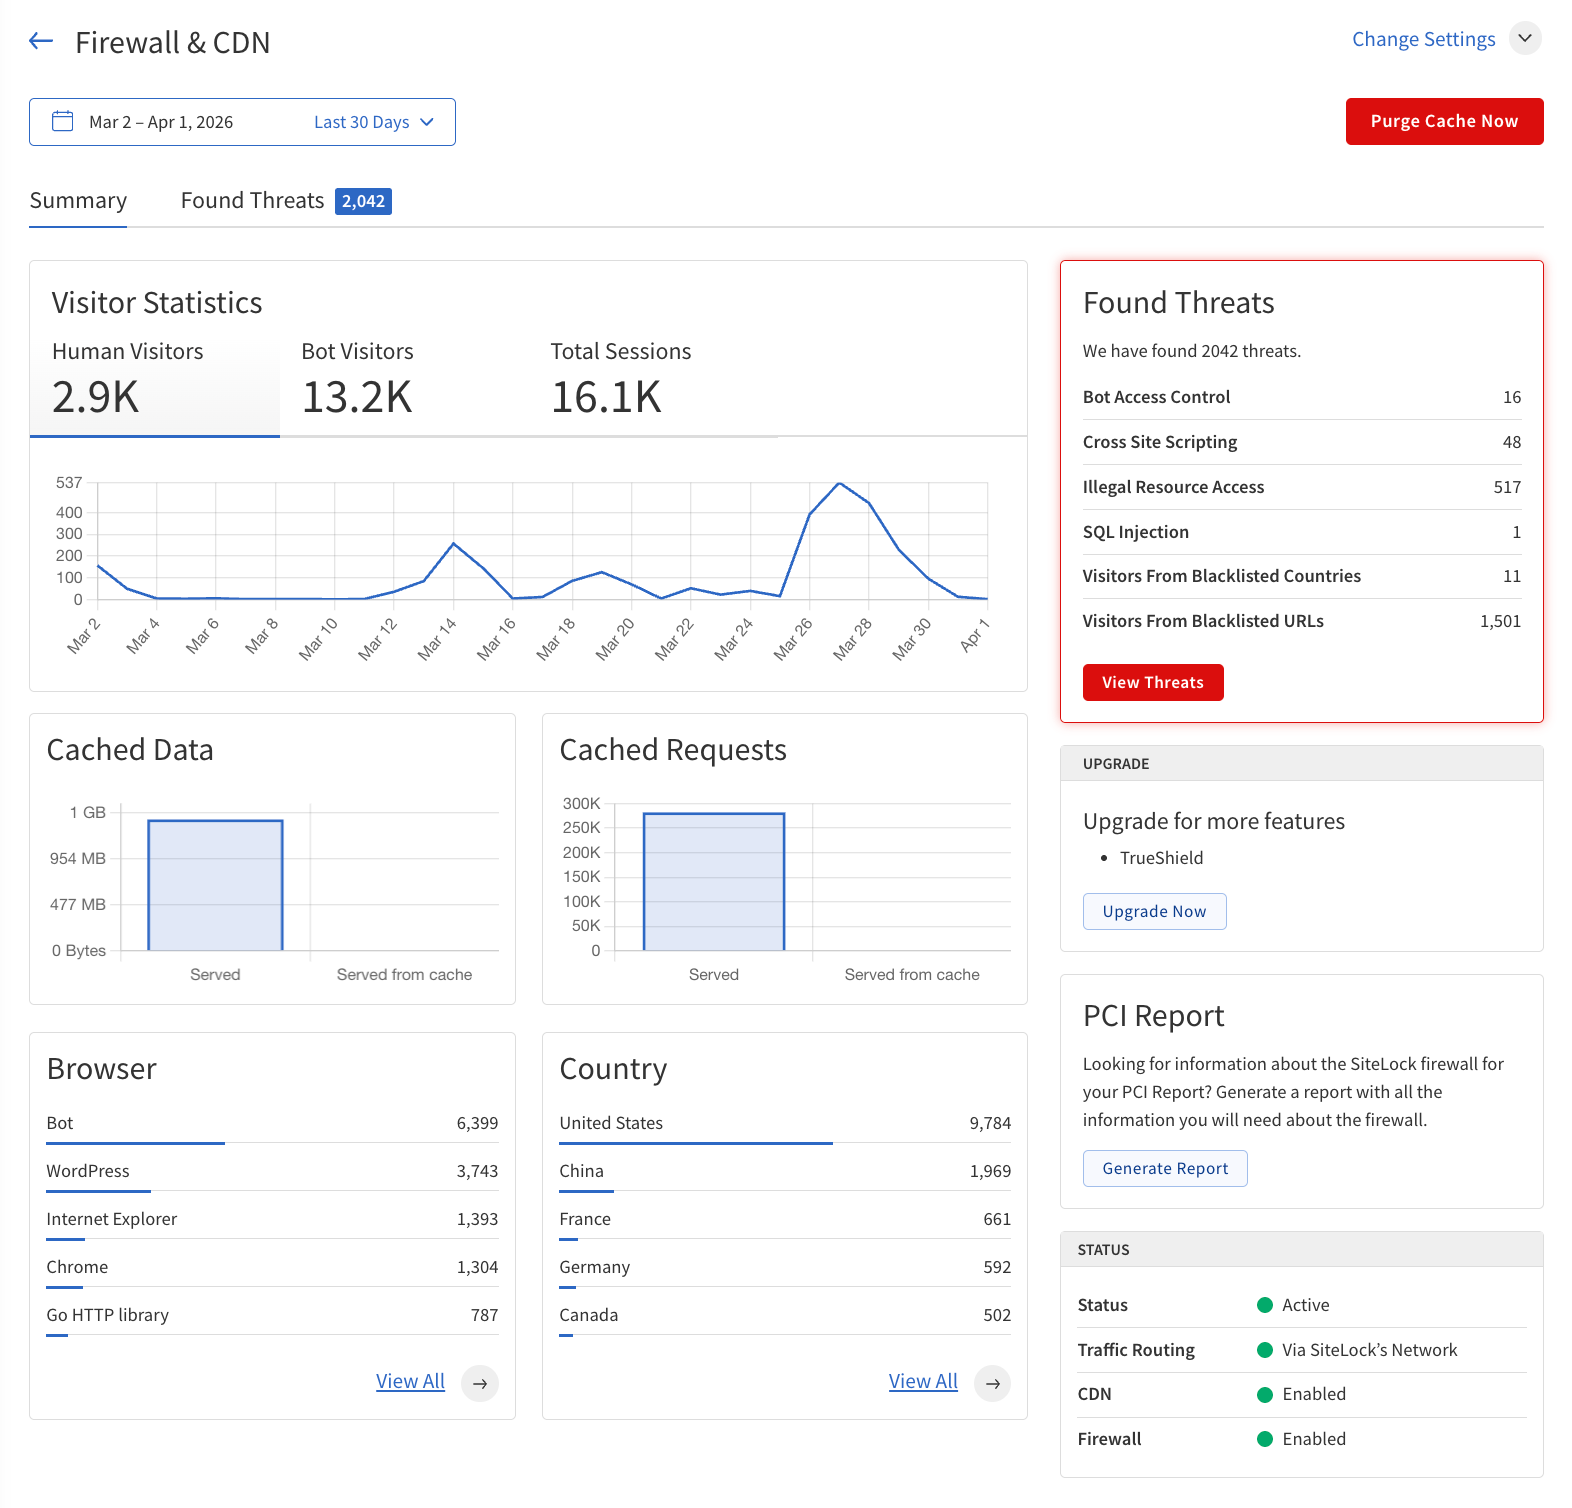Click the green CDN enabled indicator
This screenshot has height=1508, width=1572.
click(x=1264, y=1394)
